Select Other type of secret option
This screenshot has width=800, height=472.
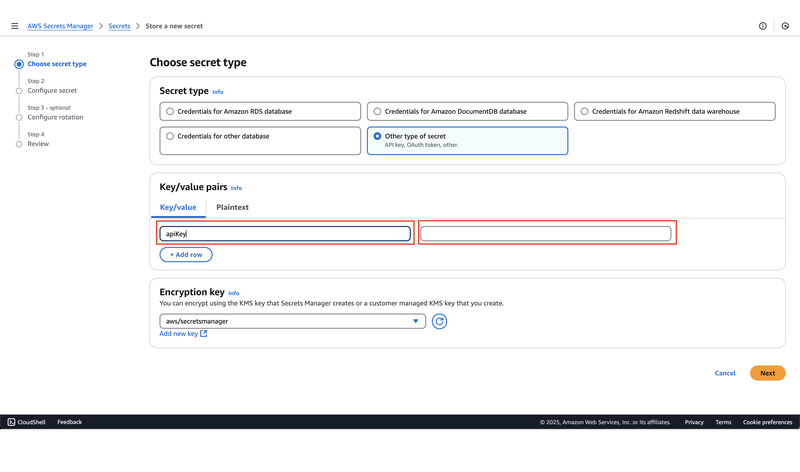pos(467,141)
